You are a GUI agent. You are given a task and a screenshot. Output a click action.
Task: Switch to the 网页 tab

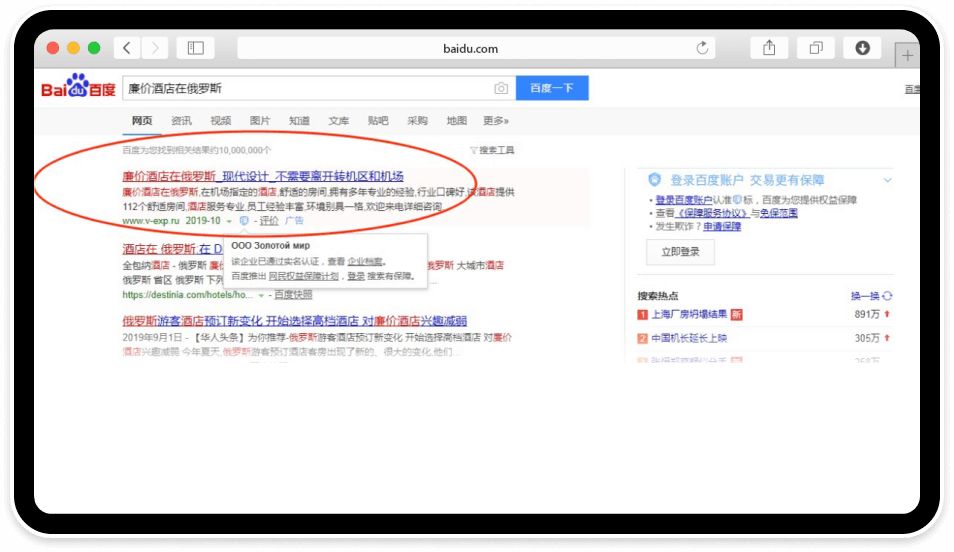[x=142, y=121]
